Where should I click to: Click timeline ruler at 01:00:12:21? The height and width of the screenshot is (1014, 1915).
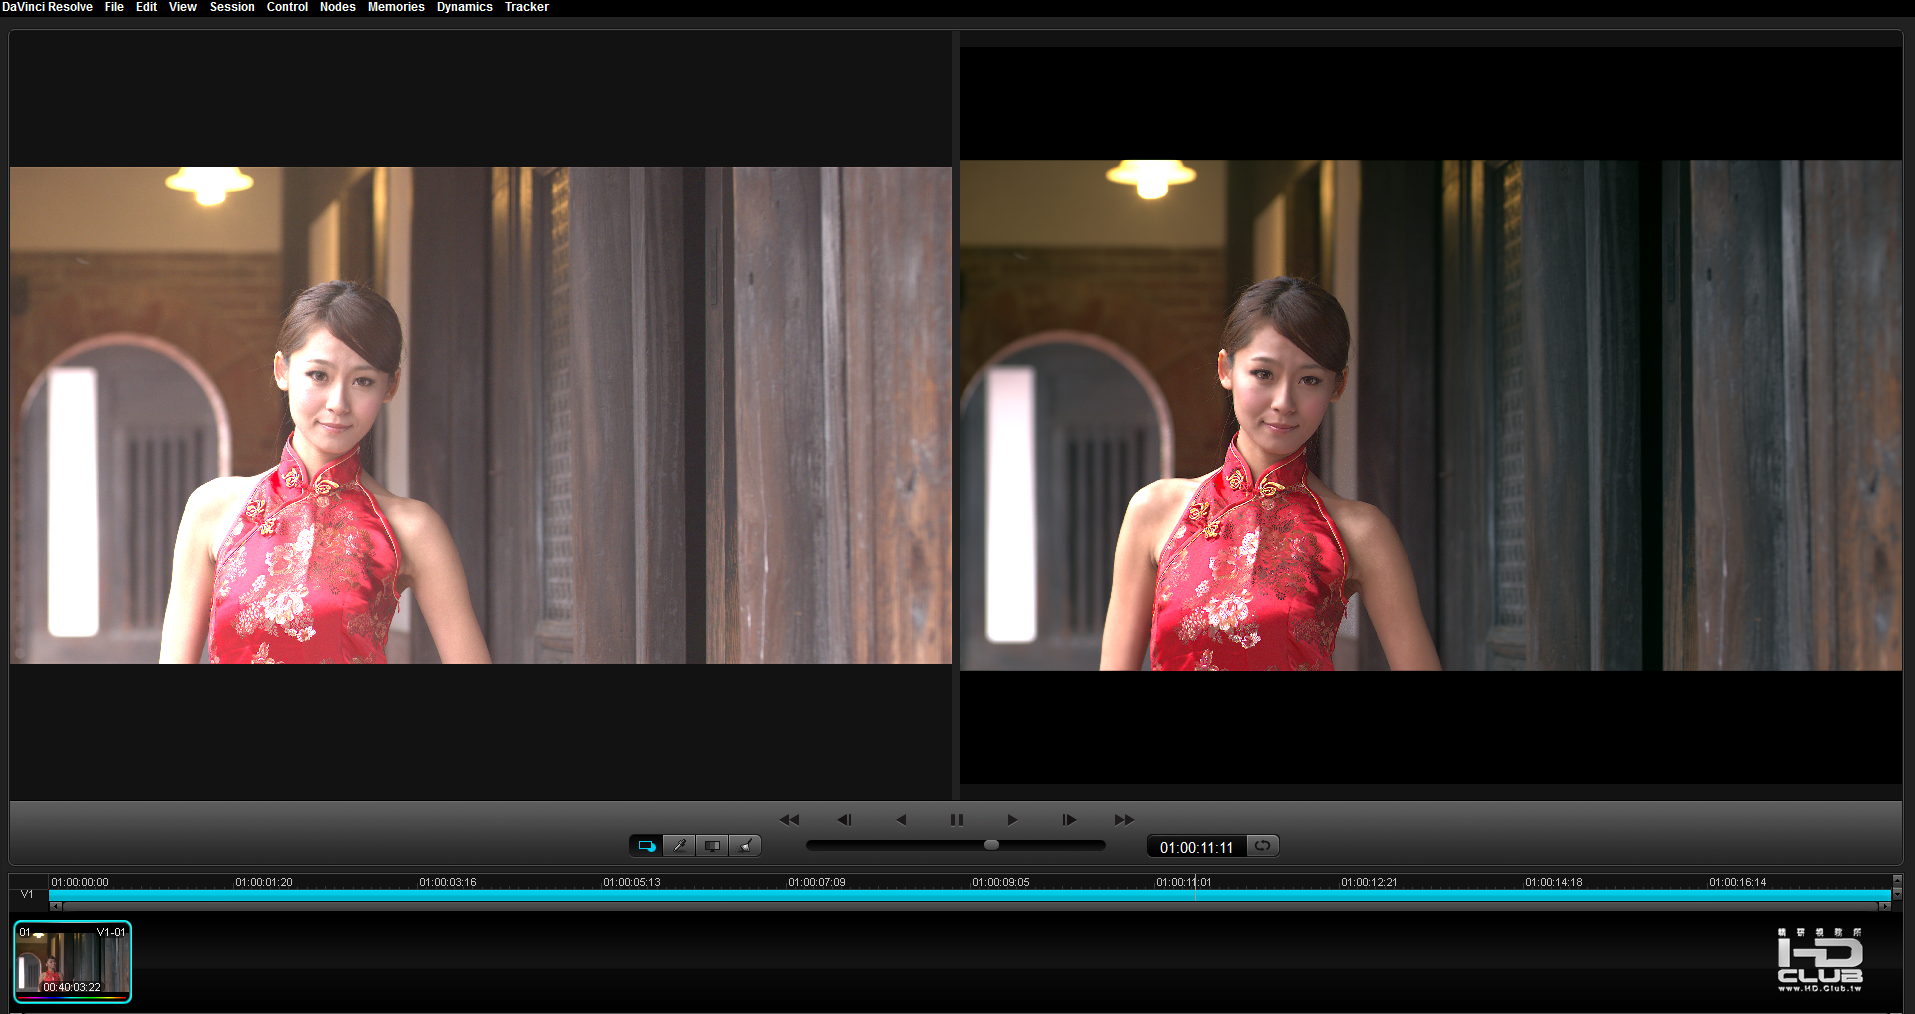coord(1369,882)
